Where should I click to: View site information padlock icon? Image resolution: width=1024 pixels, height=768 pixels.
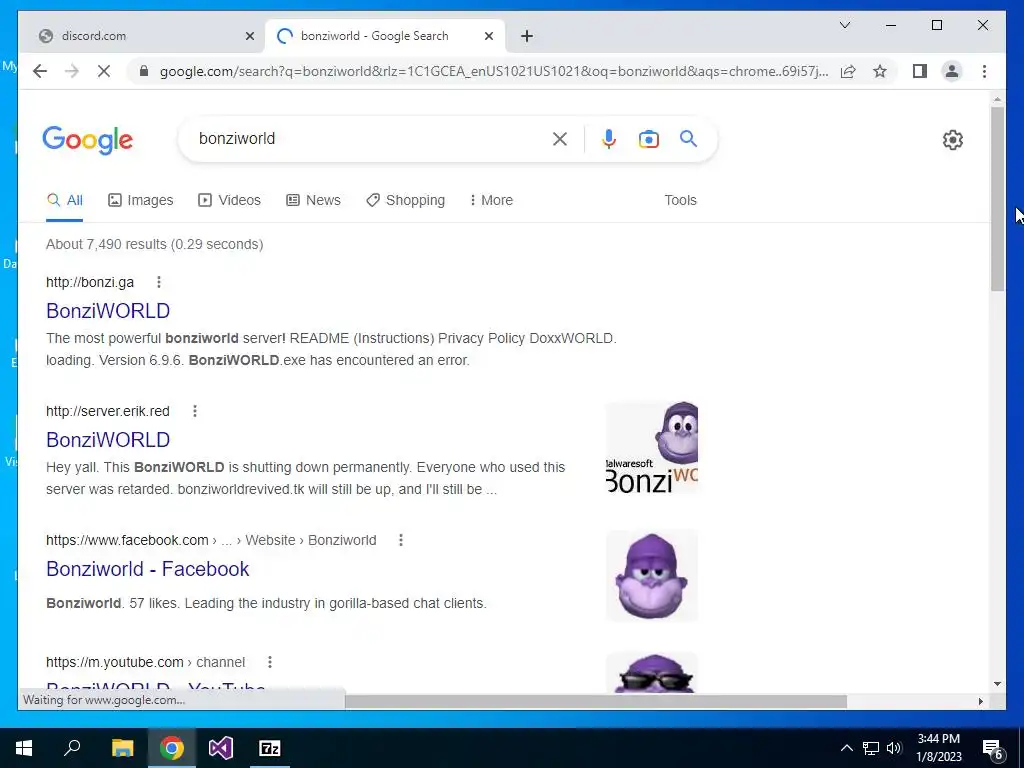144,71
